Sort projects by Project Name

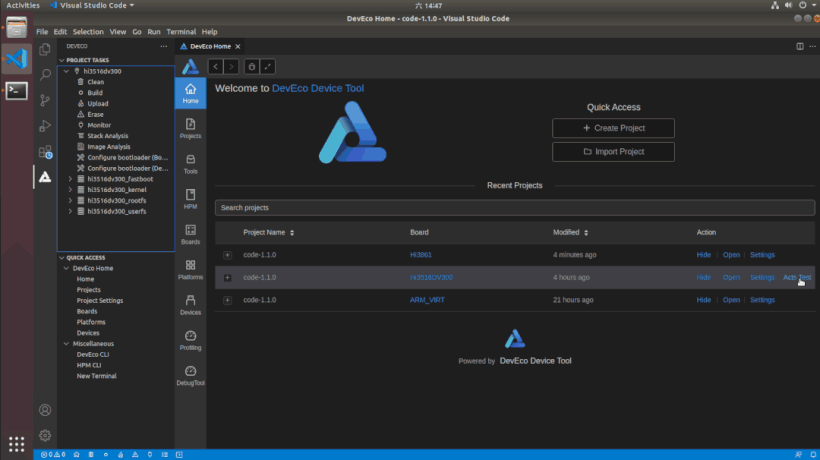[x=292, y=233]
